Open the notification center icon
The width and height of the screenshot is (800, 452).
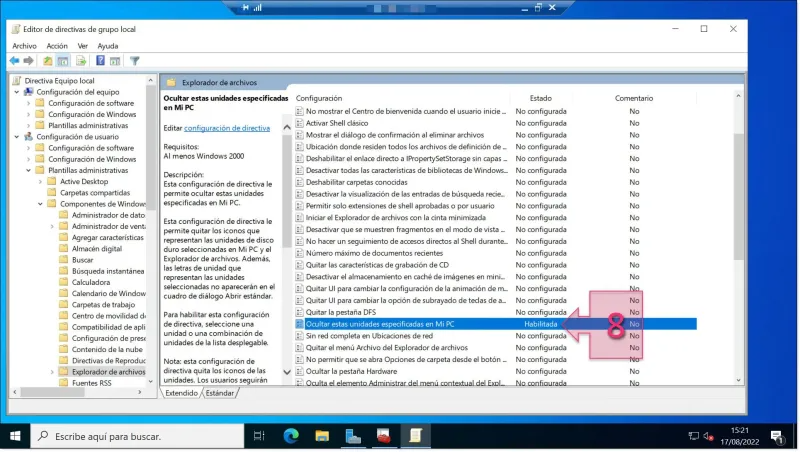tap(777, 436)
